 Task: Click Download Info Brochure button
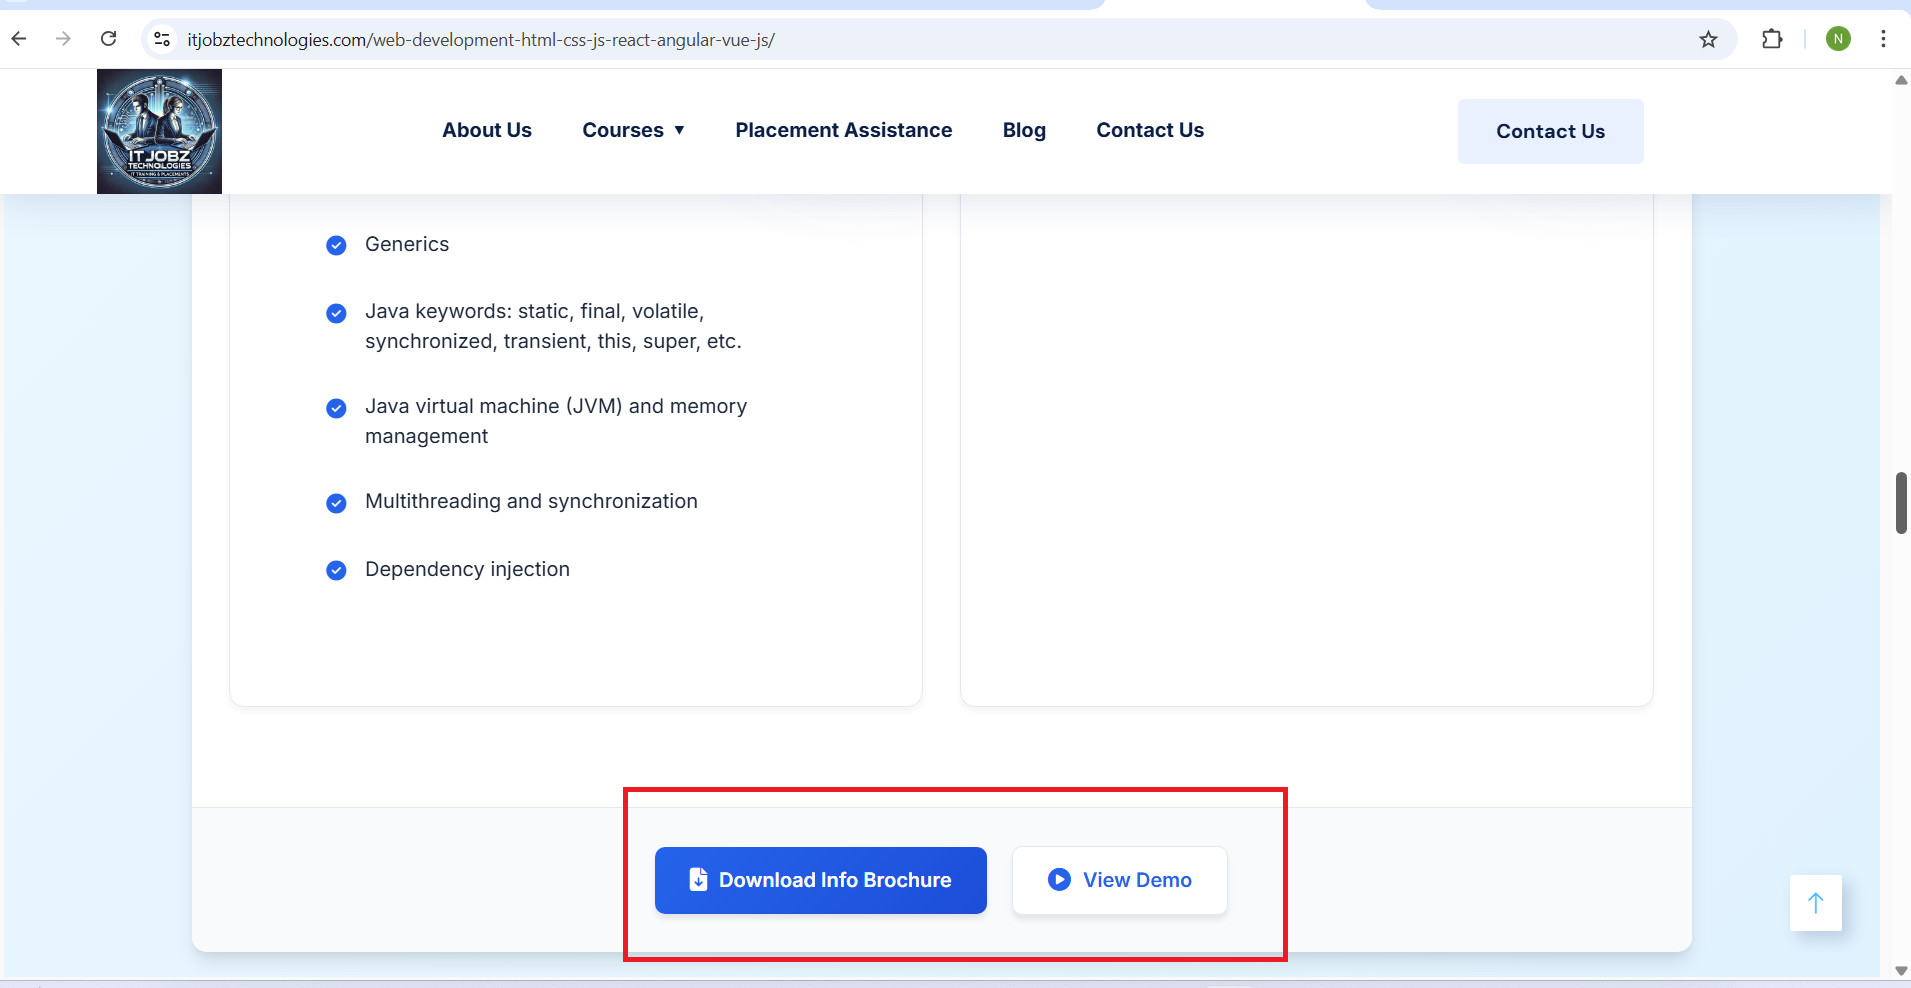coord(820,880)
